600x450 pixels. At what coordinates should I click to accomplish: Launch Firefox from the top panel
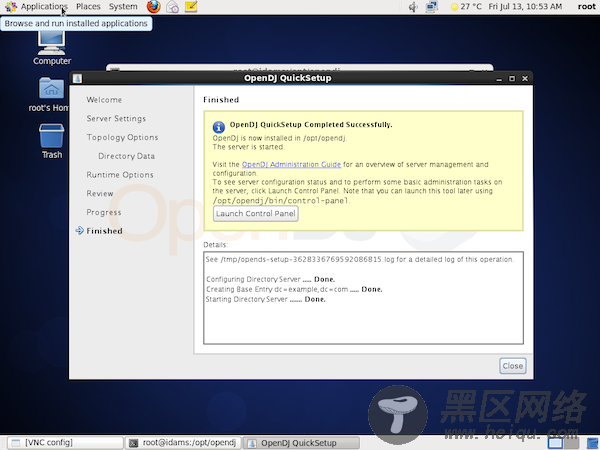(153, 7)
